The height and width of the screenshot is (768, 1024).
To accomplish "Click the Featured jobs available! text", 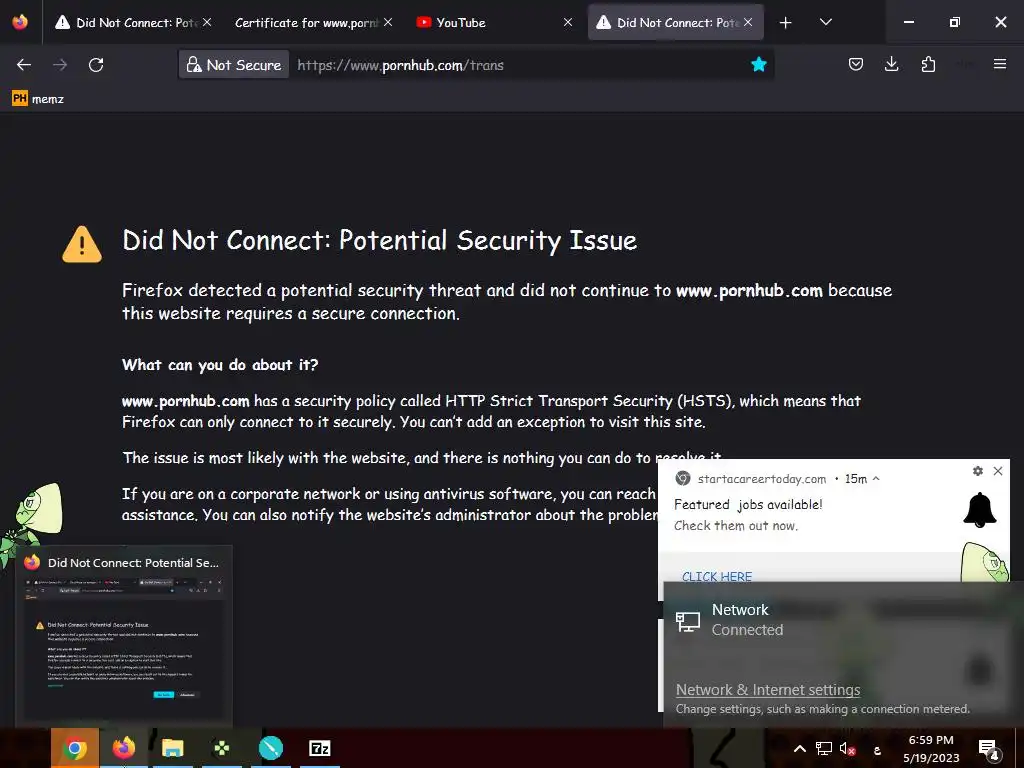I will [x=748, y=504].
